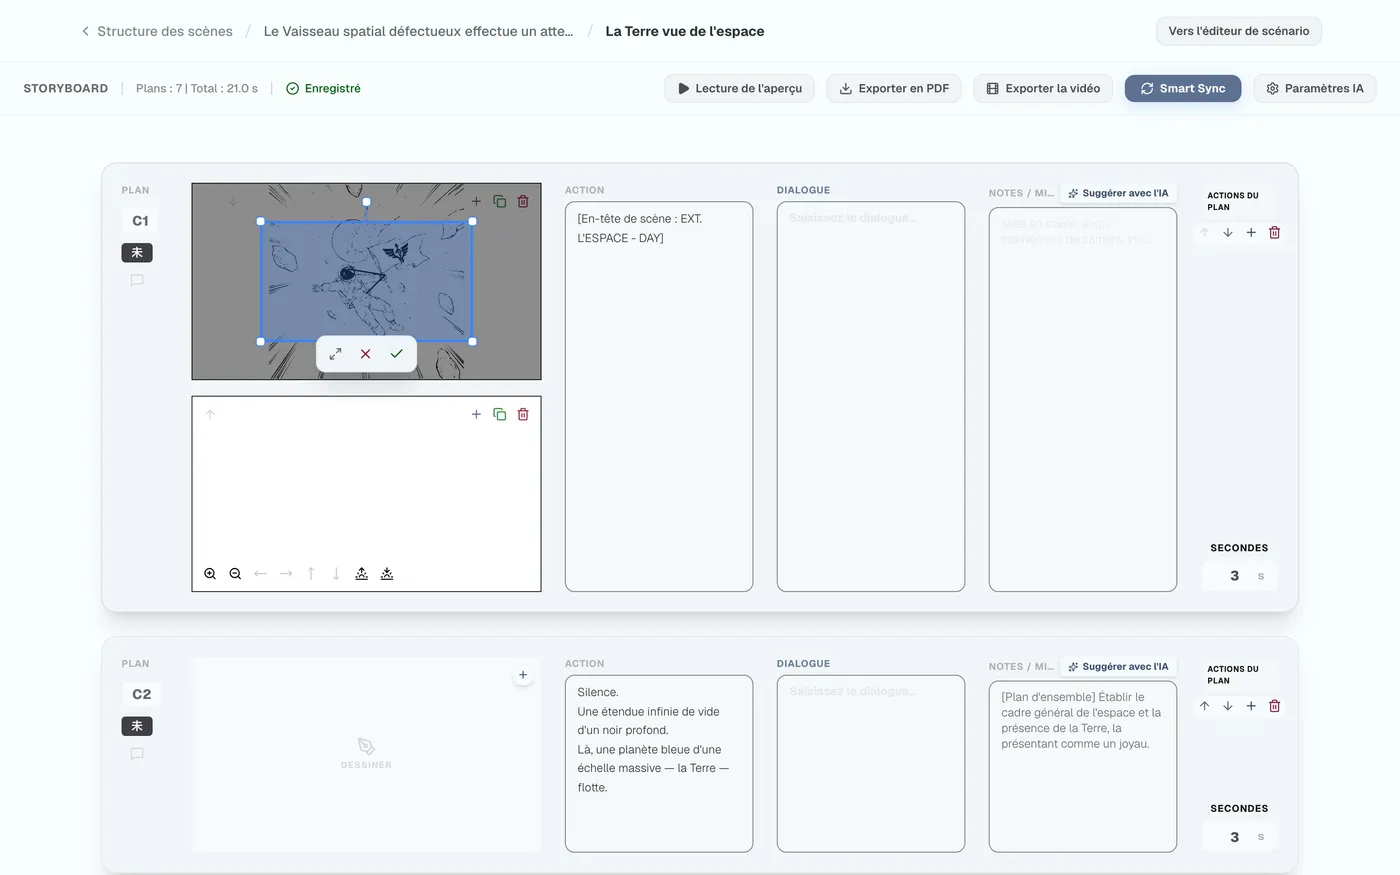Click the rotation handle above crop box
Image resolution: width=1400 pixels, height=875 pixels.
point(367,202)
